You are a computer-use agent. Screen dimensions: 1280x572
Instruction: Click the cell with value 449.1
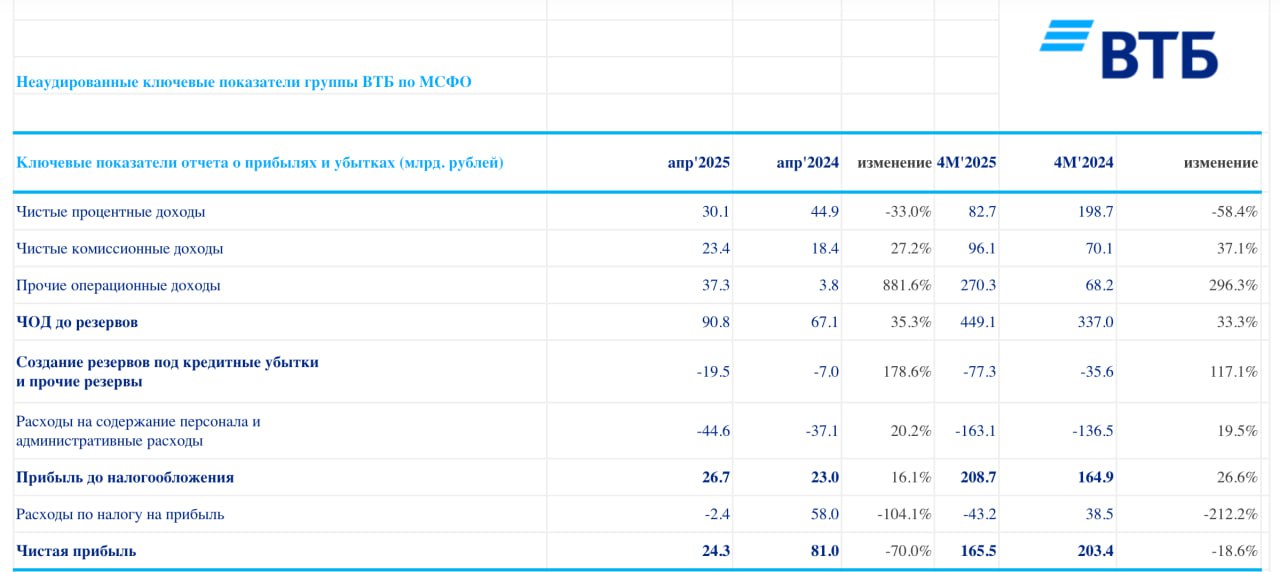click(978, 322)
